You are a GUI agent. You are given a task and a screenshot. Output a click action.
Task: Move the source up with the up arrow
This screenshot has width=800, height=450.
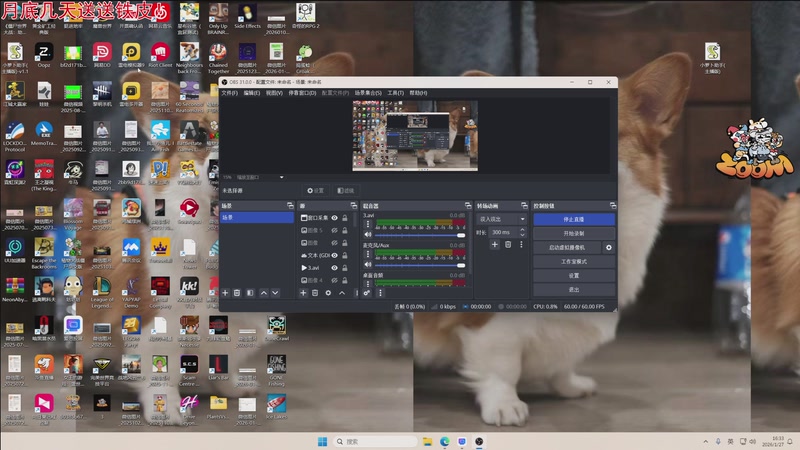(342, 293)
